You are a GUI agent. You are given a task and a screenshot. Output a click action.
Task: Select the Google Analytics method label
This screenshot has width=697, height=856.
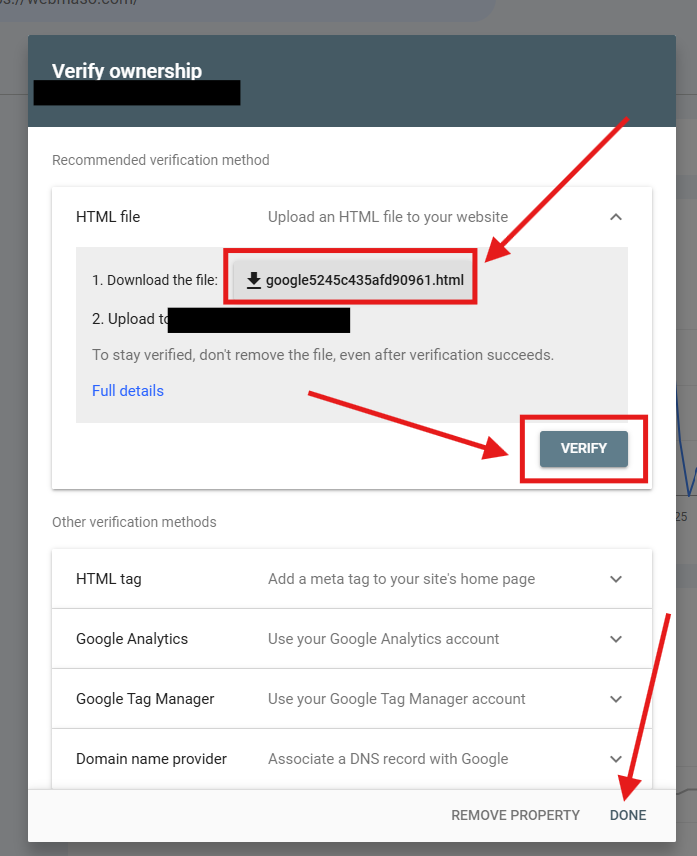132,639
